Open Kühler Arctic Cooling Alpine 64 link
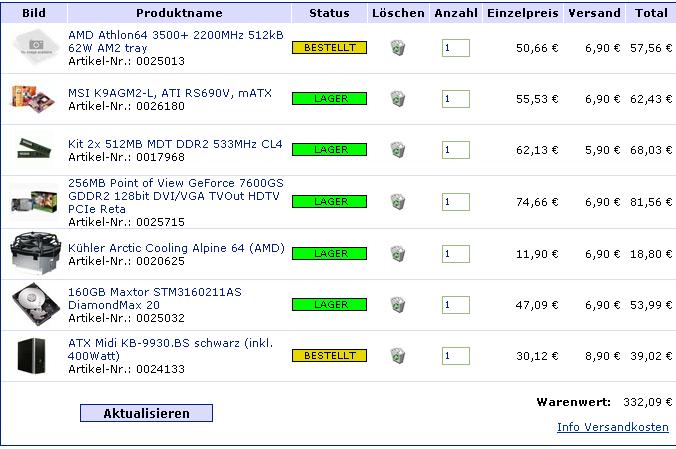The width and height of the screenshot is (676, 449). pyautogui.click(x=176, y=248)
